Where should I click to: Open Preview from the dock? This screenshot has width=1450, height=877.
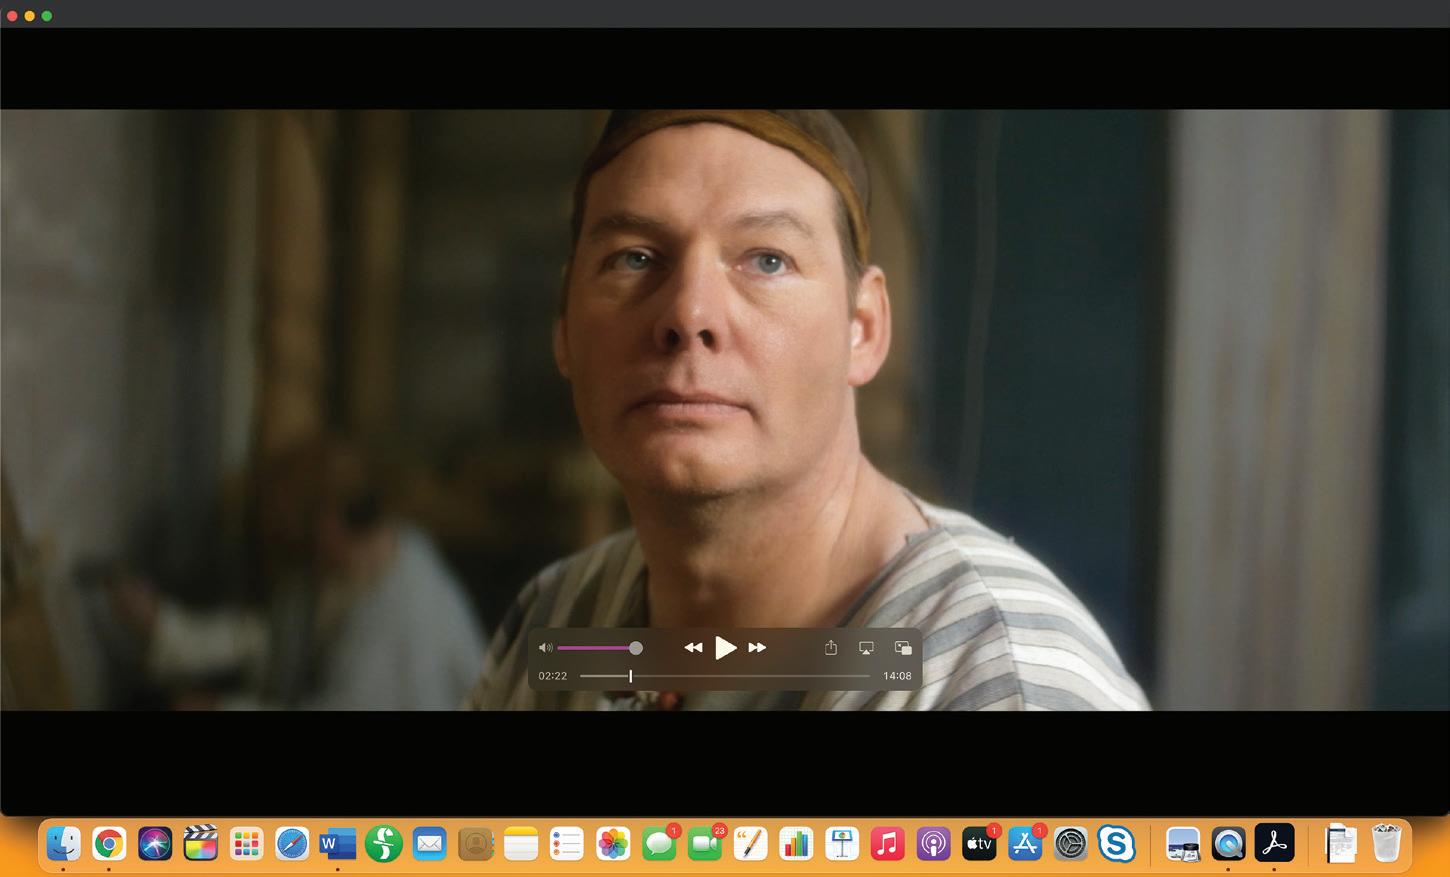pos(1183,845)
